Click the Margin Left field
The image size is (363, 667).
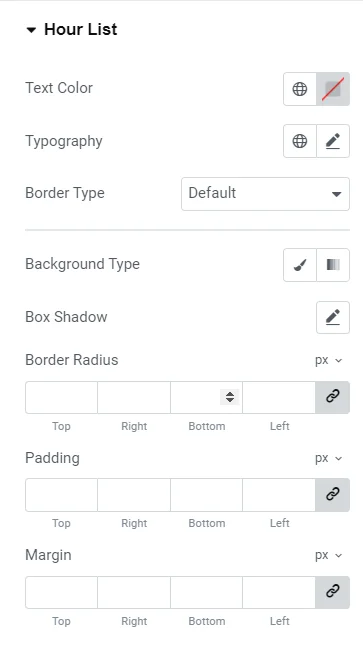(x=279, y=592)
